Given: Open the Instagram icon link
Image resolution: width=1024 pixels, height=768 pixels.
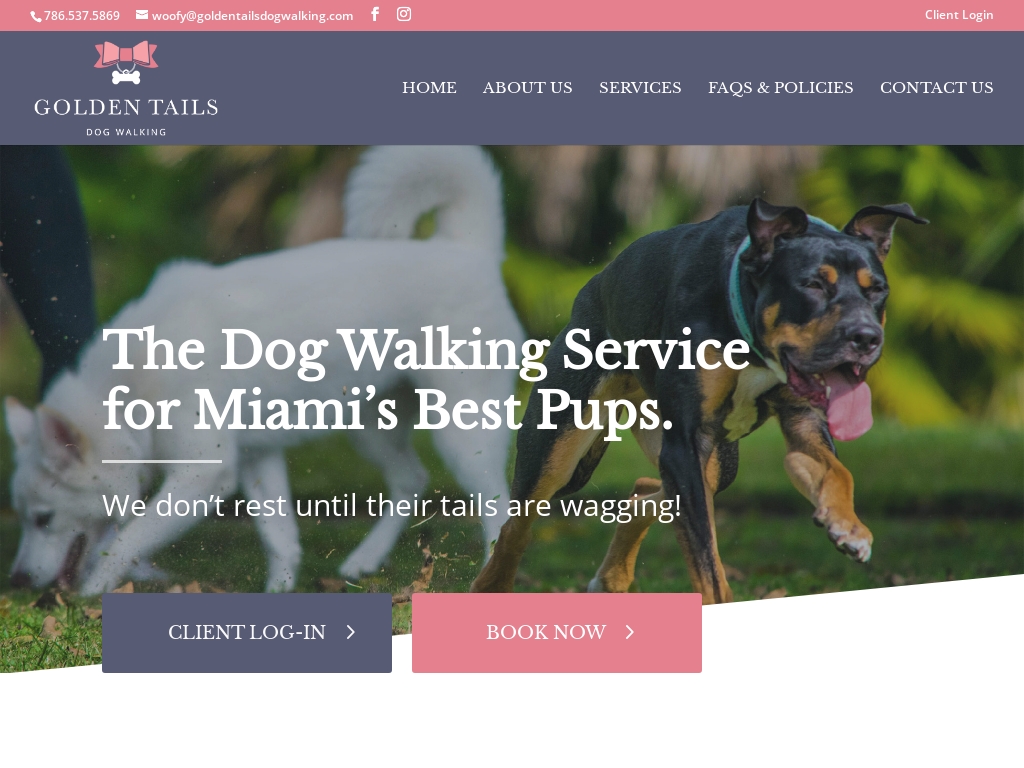Looking at the screenshot, I should click(404, 14).
